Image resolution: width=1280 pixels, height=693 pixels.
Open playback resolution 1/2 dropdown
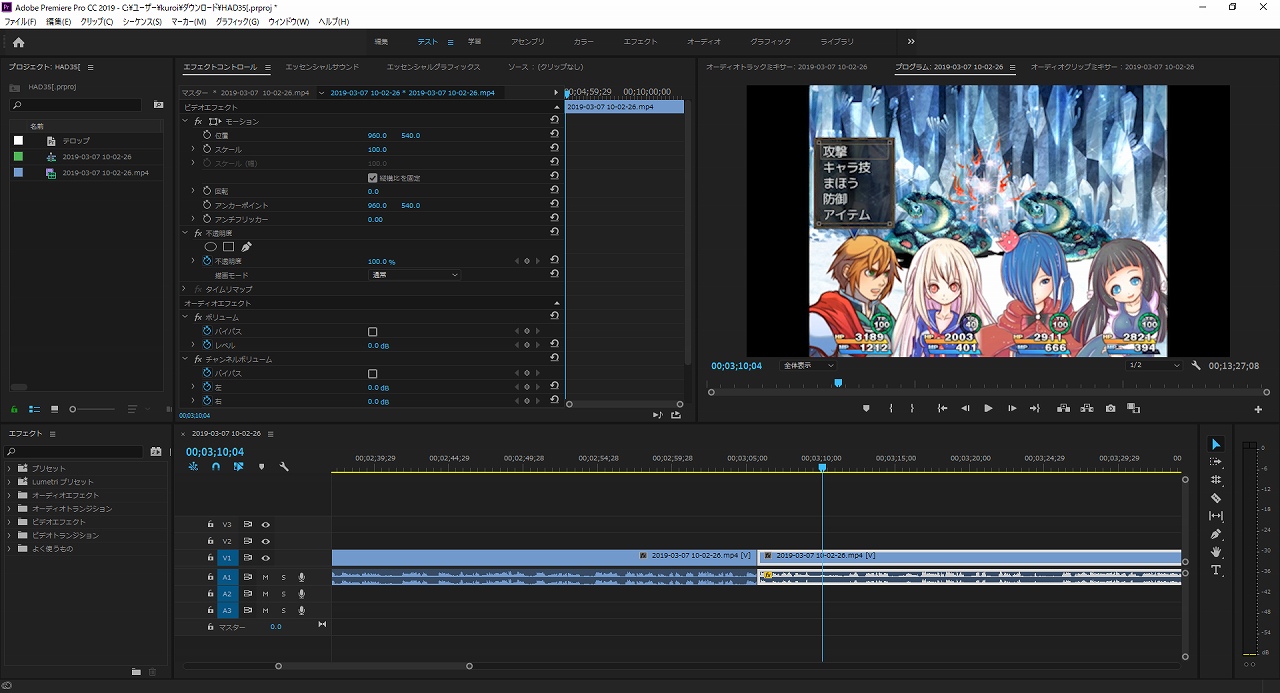click(x=1154, y=366)
